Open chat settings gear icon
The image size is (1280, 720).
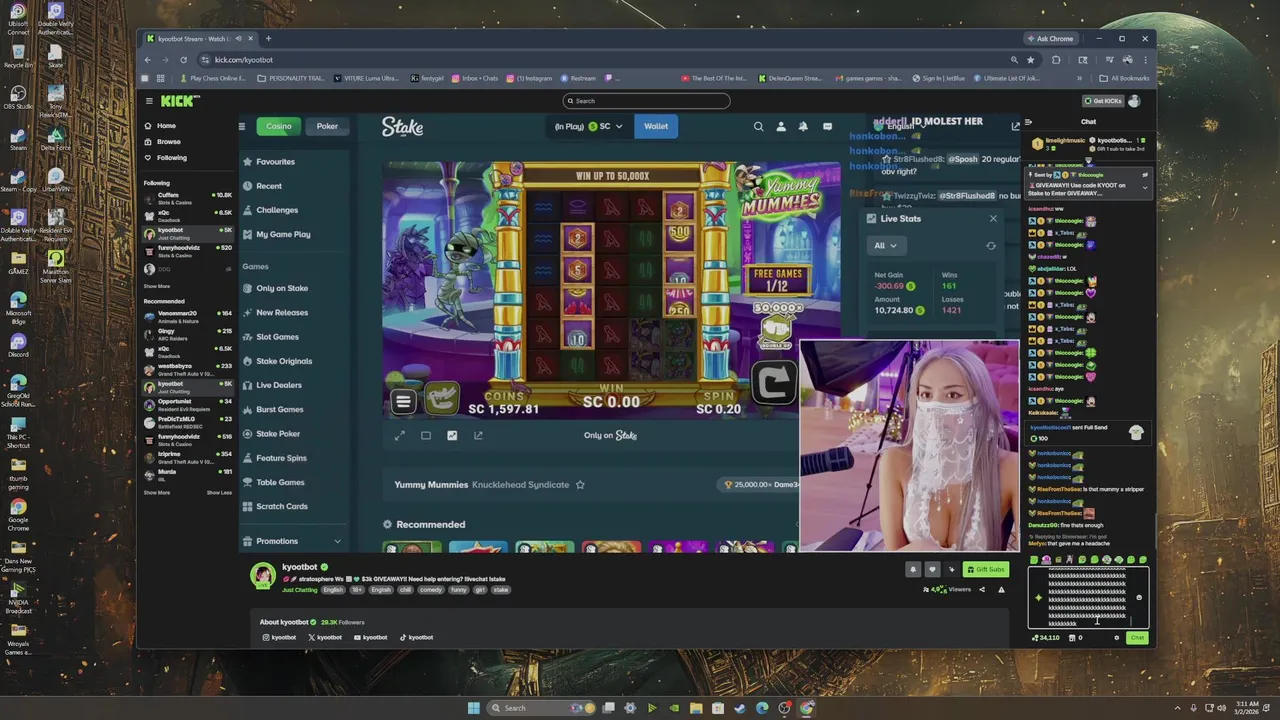point(1117,637)
